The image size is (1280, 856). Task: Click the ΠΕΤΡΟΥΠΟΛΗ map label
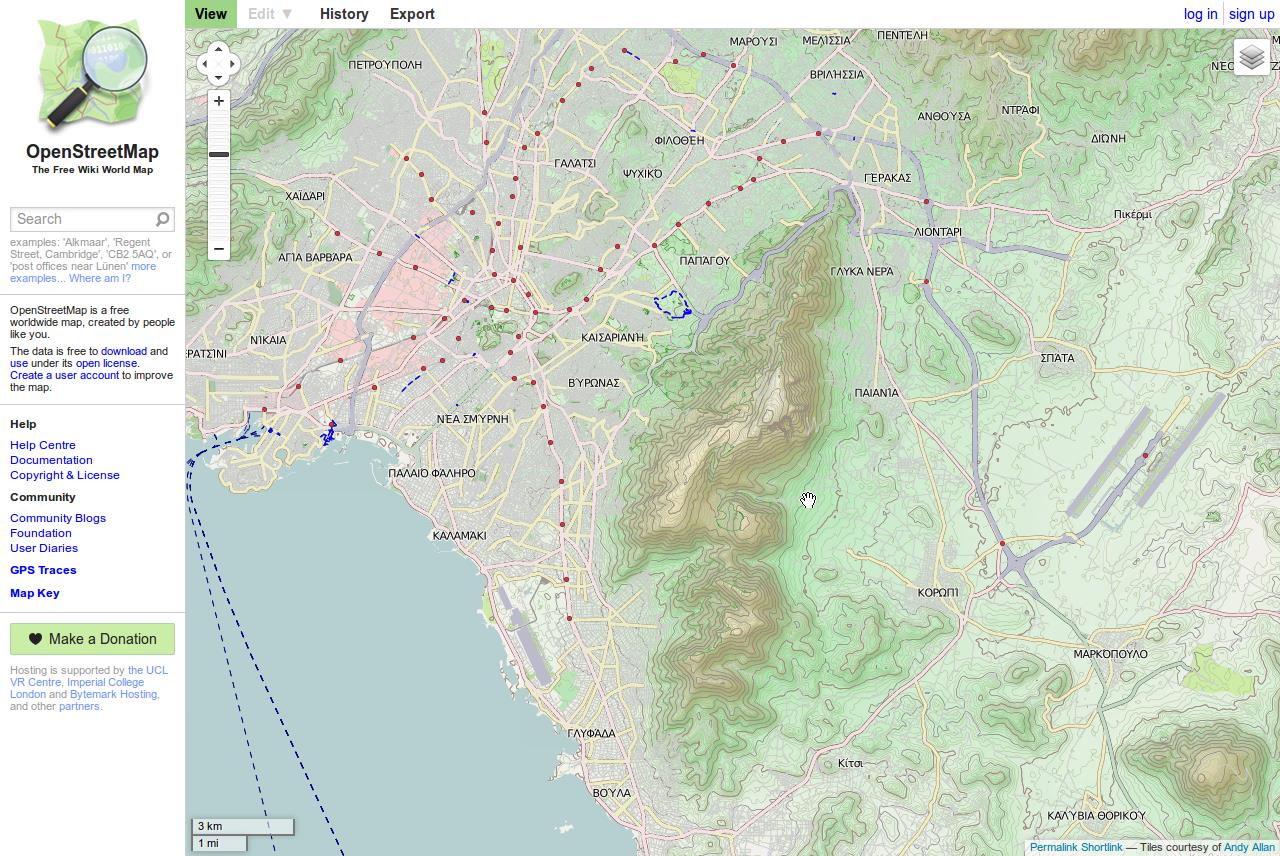[385, 64]
